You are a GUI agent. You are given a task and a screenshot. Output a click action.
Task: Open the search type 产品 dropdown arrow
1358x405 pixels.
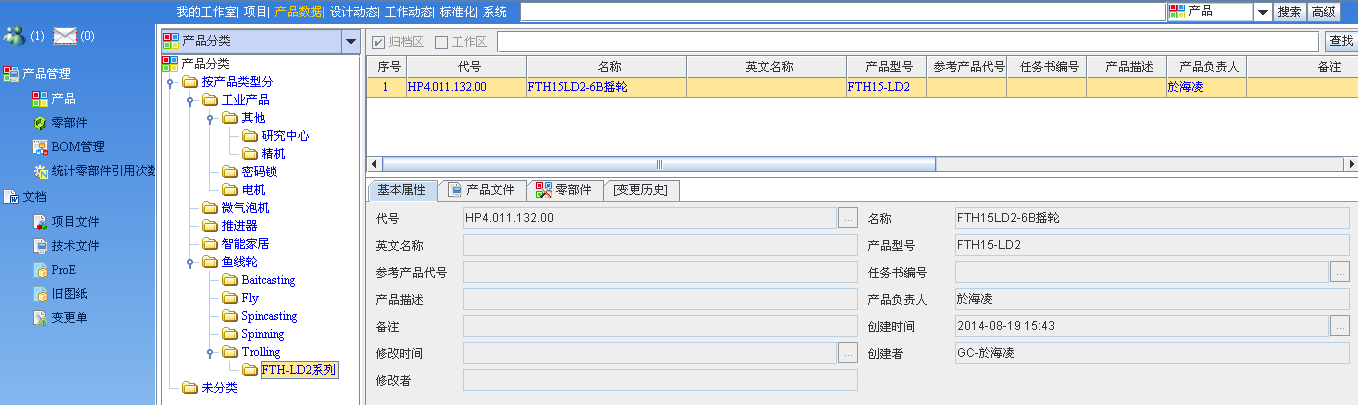click(1263, 12)
